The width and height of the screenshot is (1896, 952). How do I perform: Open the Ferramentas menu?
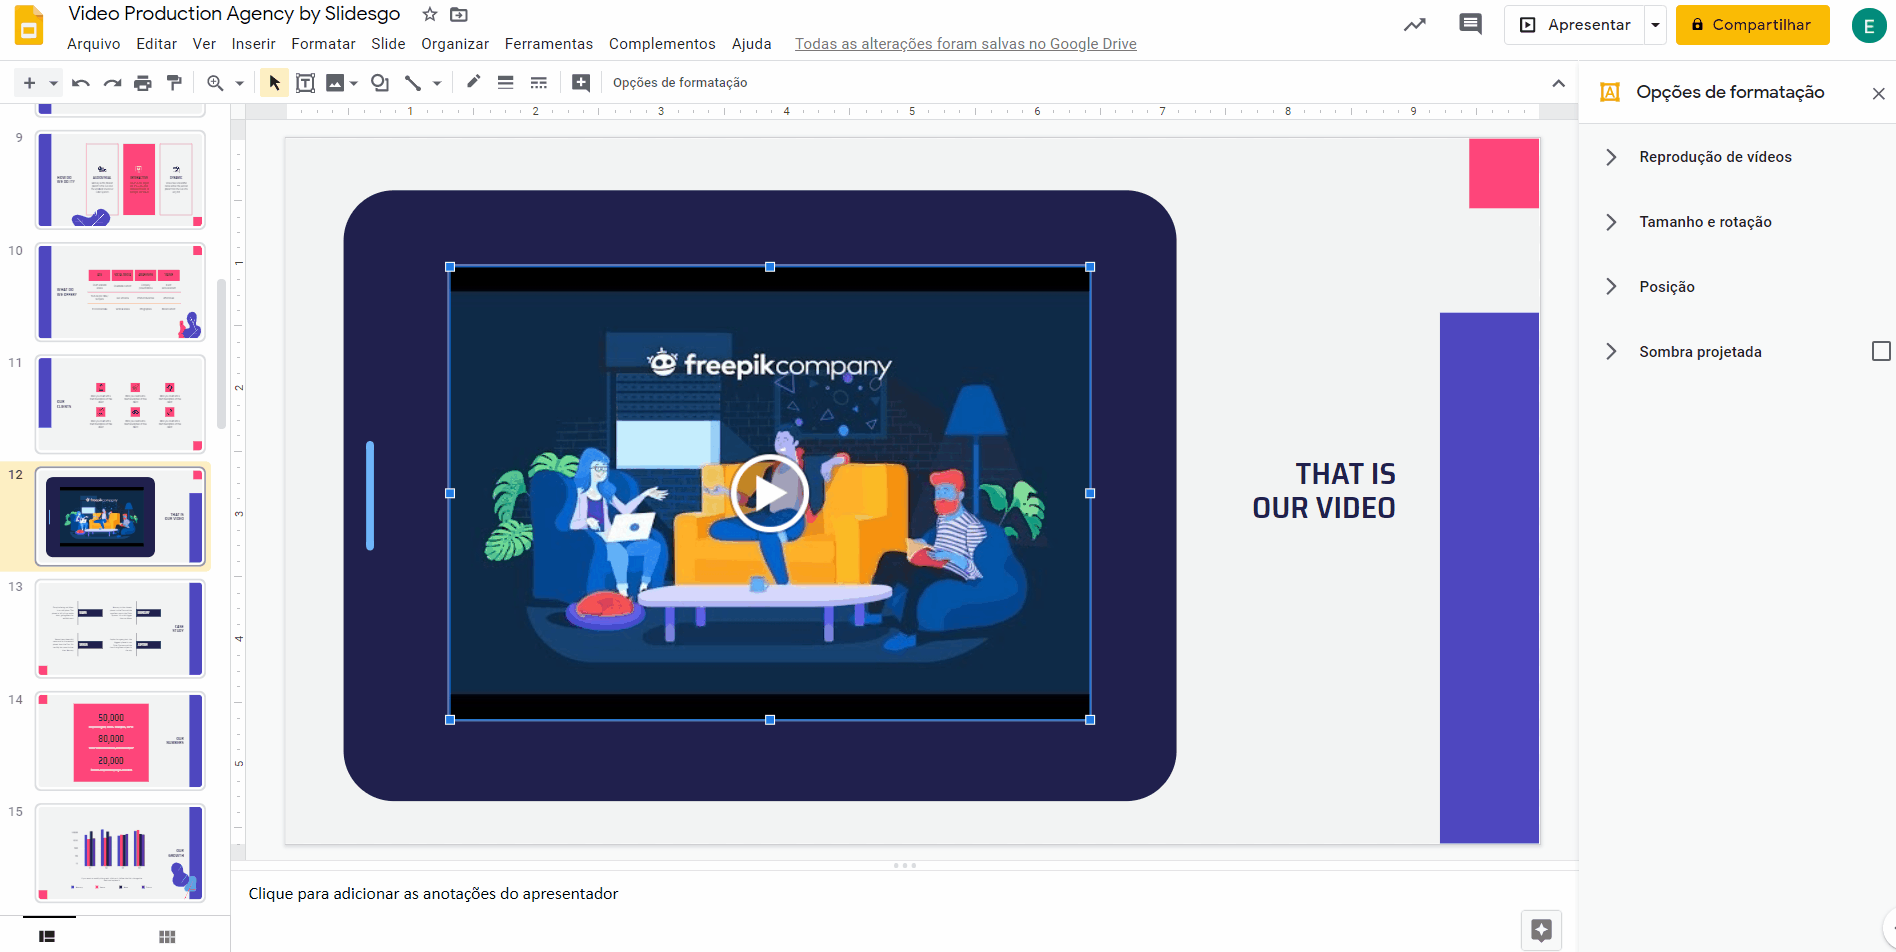(549, 44)
